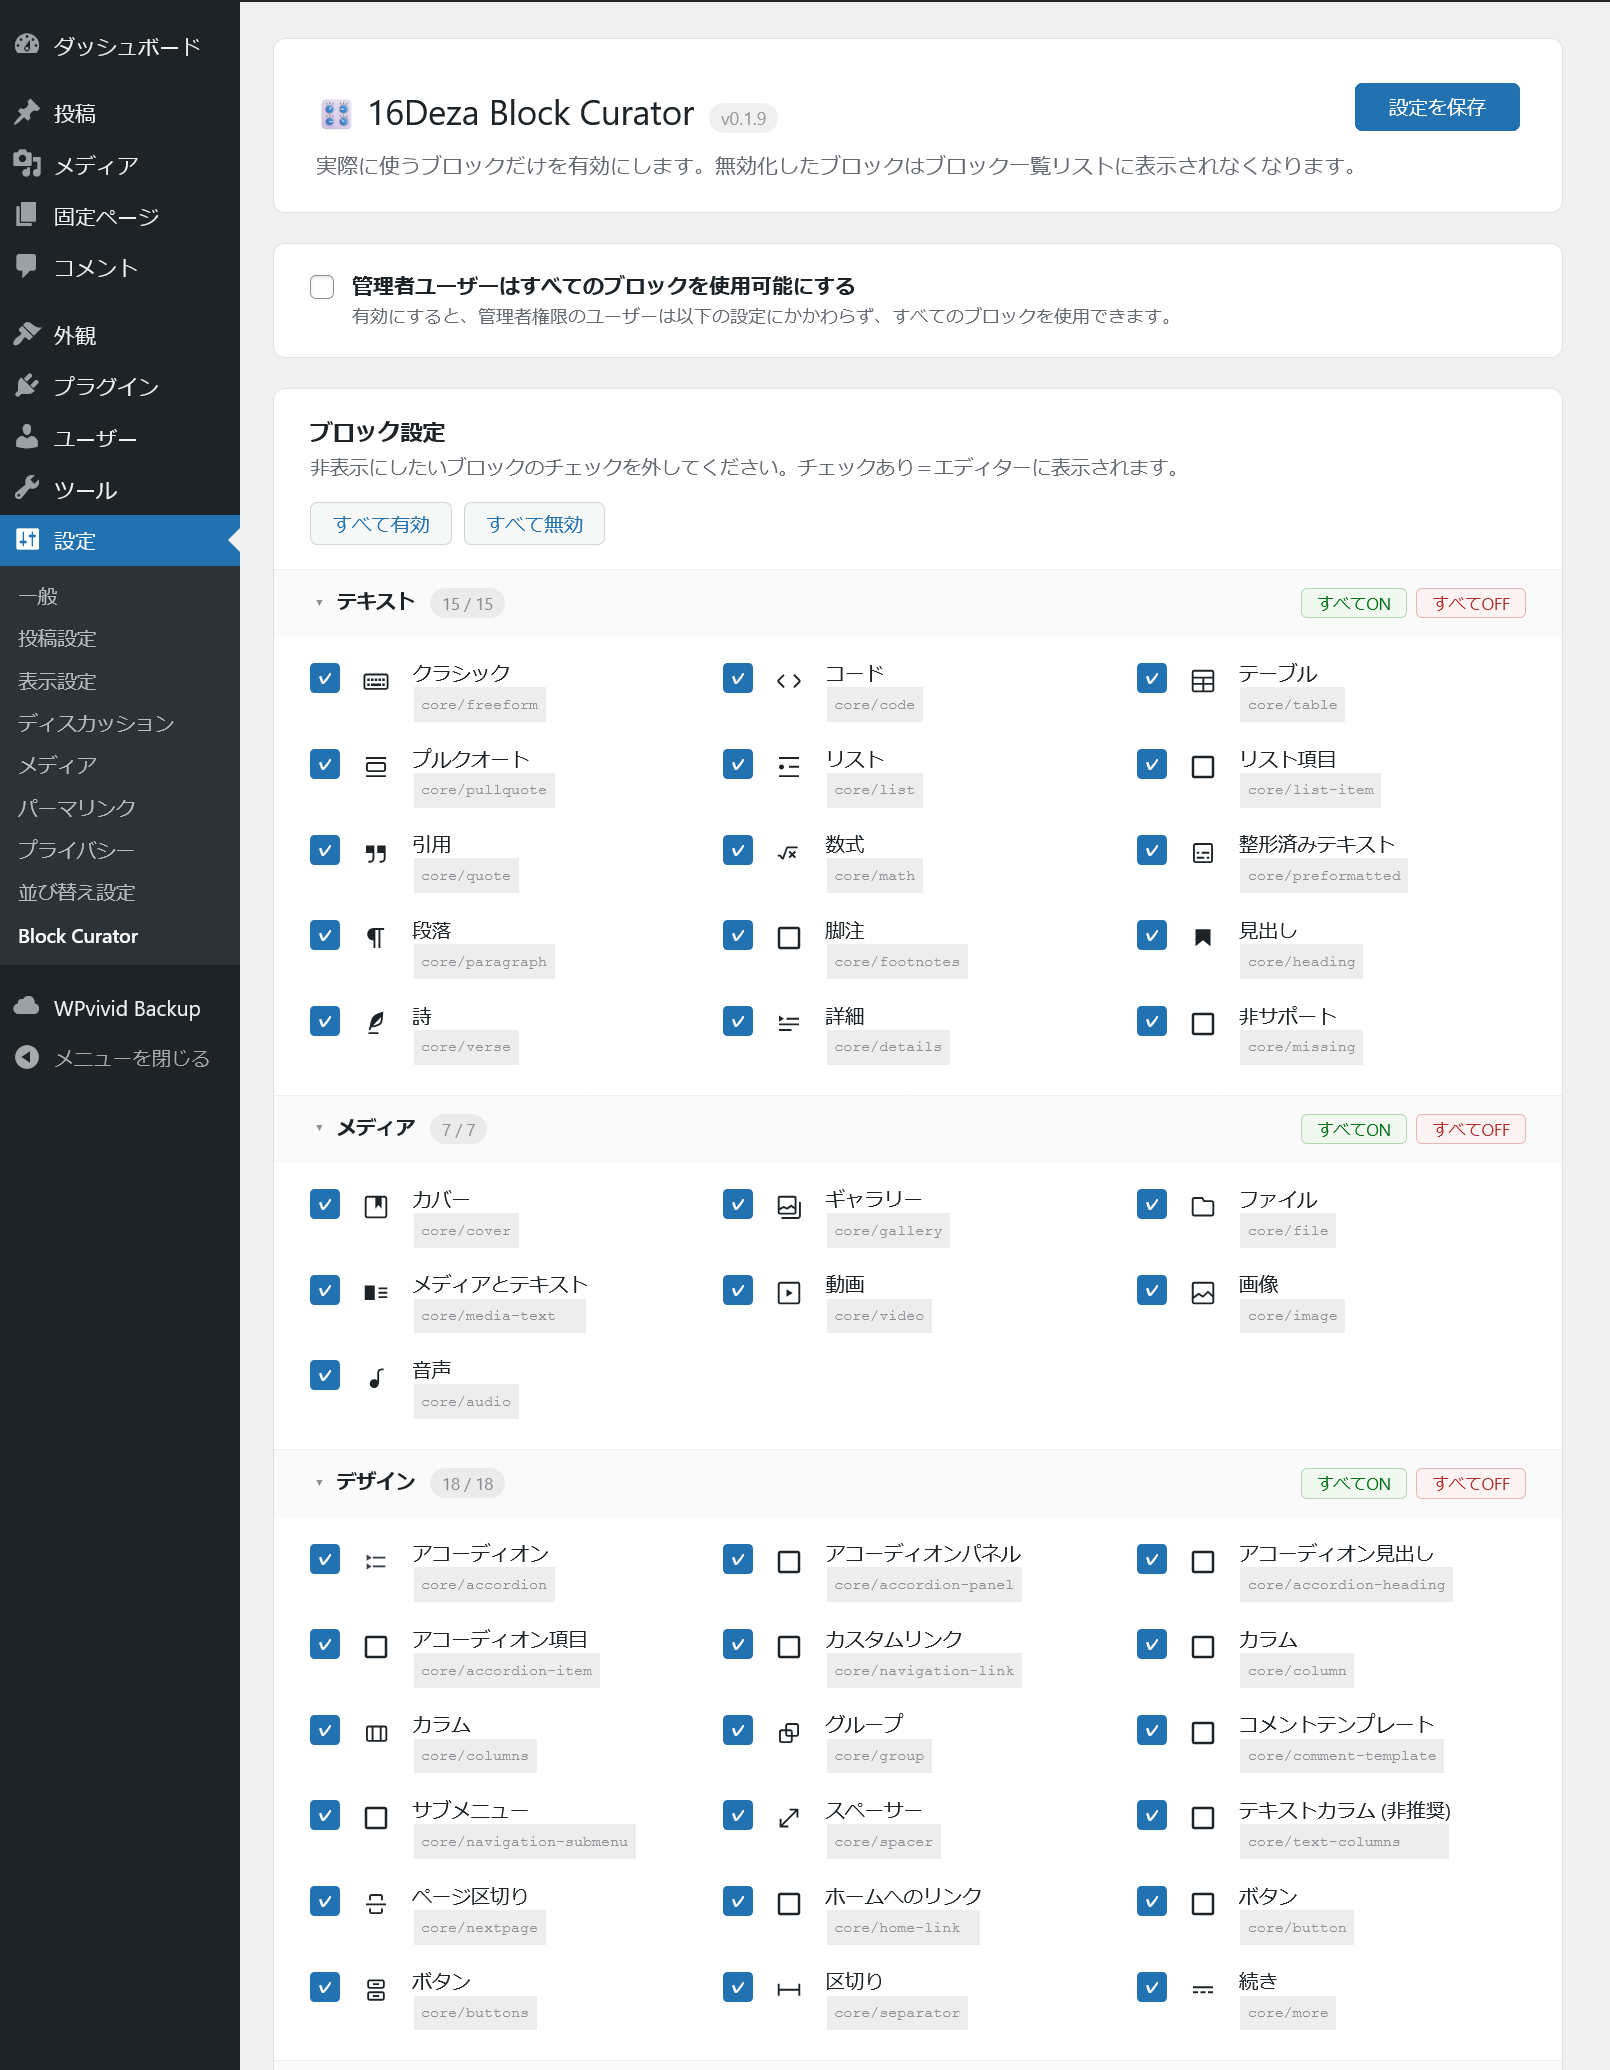Image resolution: width=1610 pixels, height=2070 pixels.
Task: Click the image block icon
Action: coord(1203,1293)
